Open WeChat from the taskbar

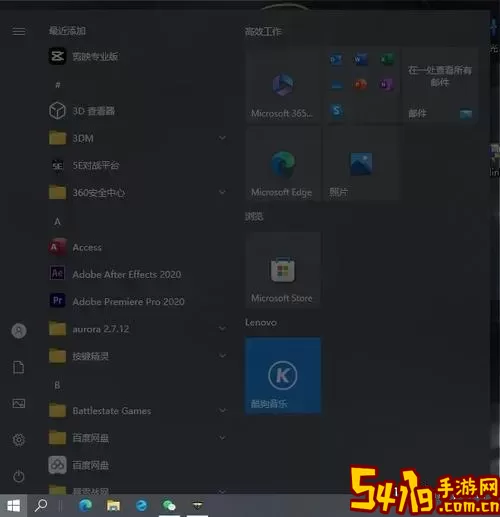169,506
